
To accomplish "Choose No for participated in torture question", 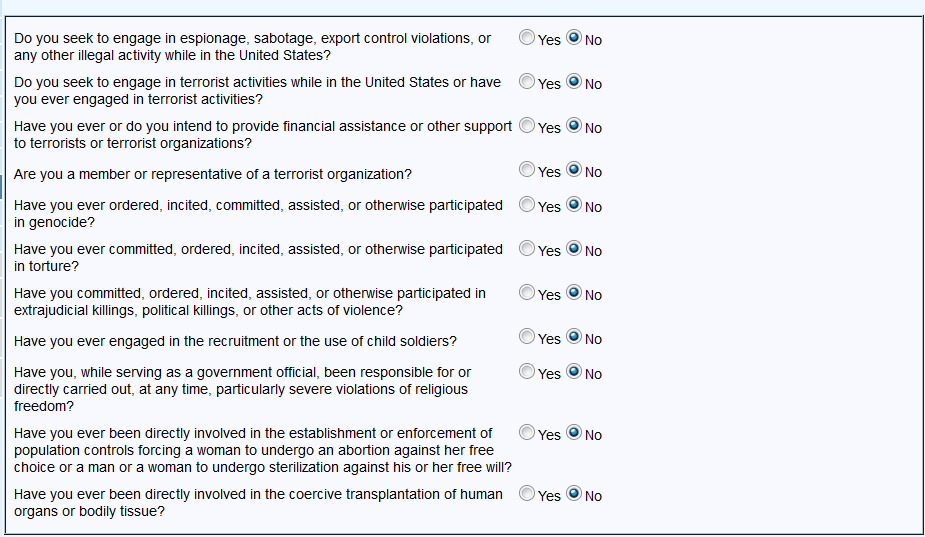I will 574,249.
